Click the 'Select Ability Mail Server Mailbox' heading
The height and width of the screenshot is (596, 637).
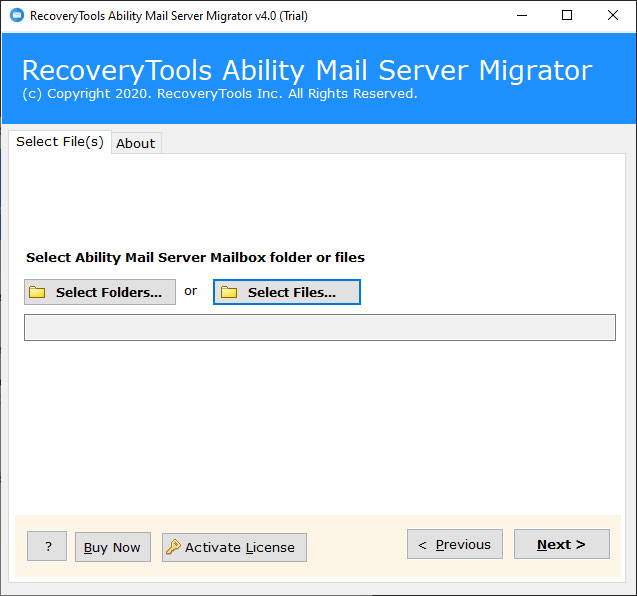pos(195,258)
